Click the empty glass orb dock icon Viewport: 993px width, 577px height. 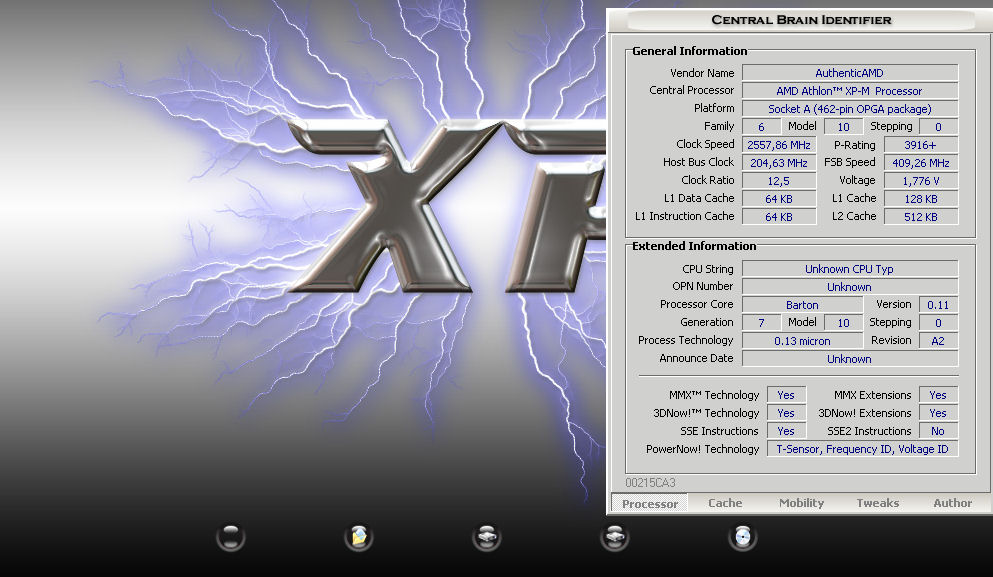click(x=231, y=538)
